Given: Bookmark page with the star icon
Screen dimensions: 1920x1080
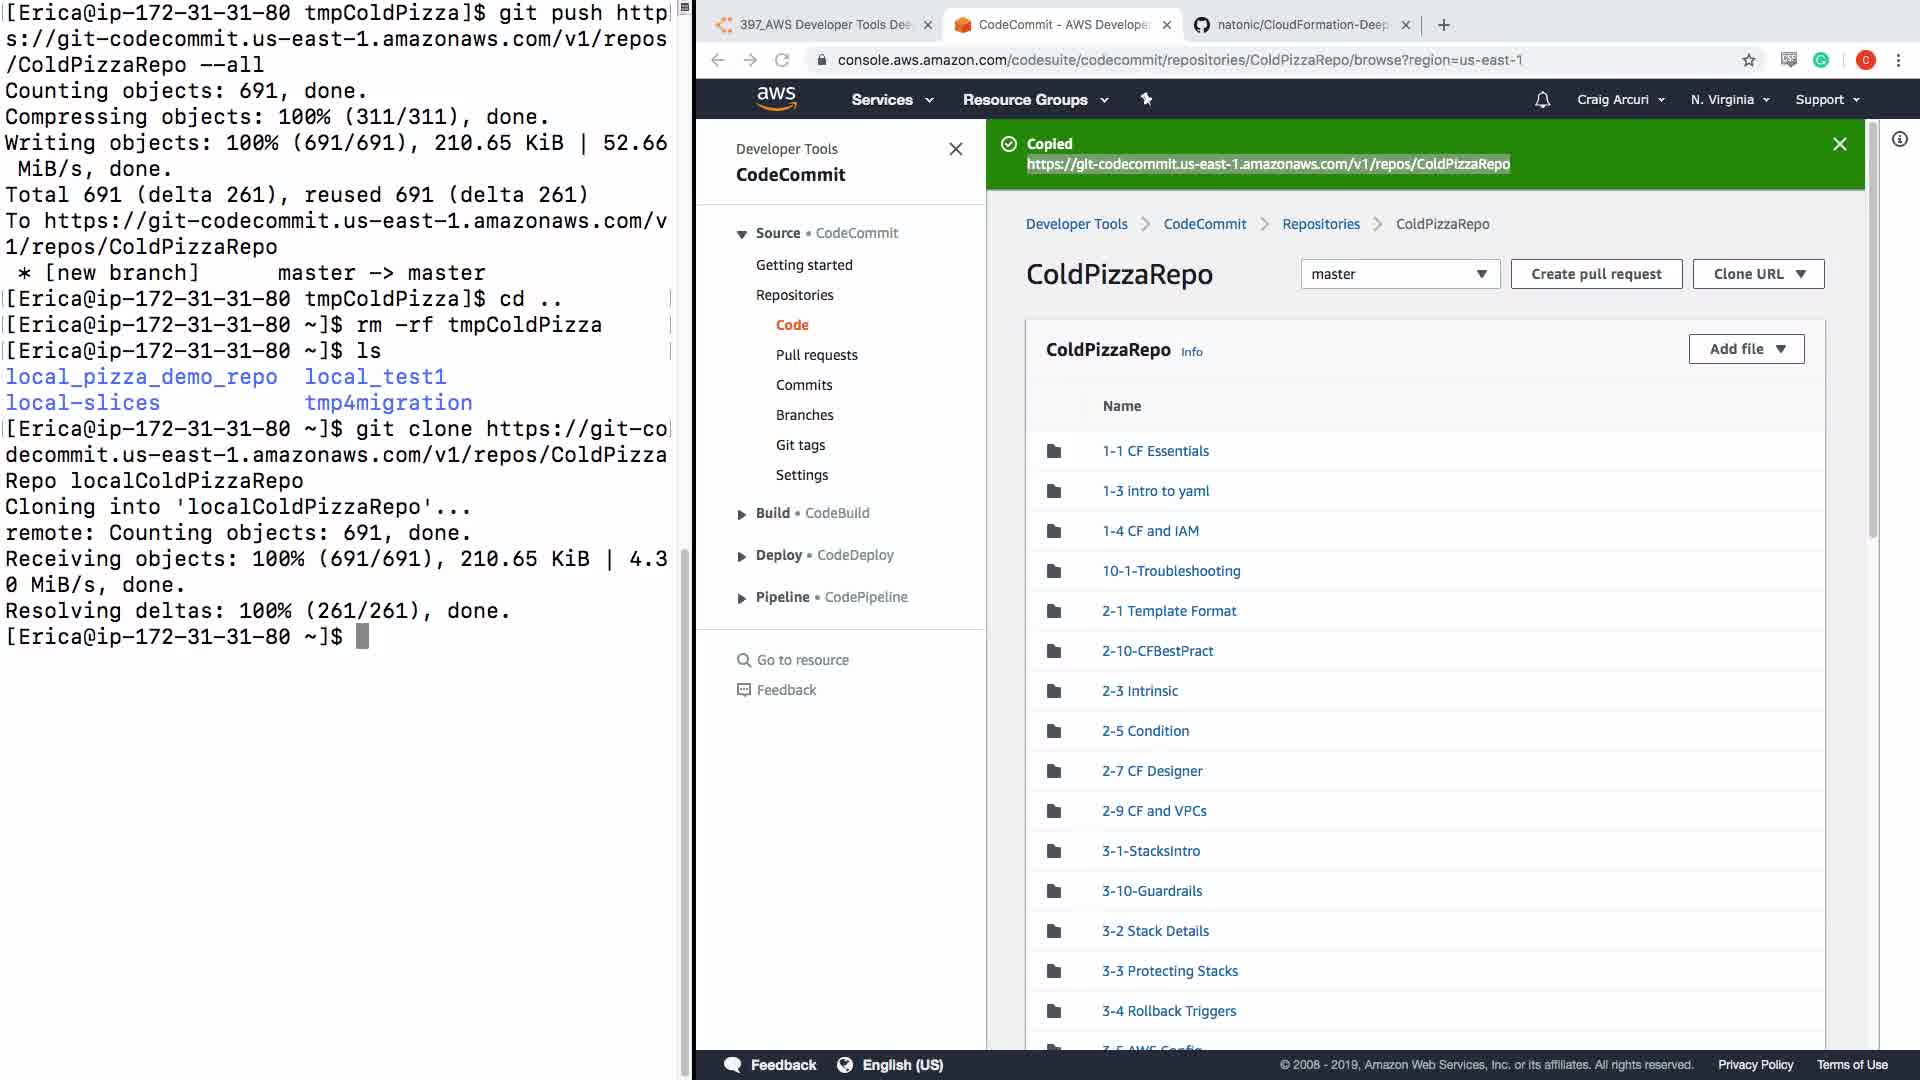Looking at the screenshot, I should [x=1748, y=60].
